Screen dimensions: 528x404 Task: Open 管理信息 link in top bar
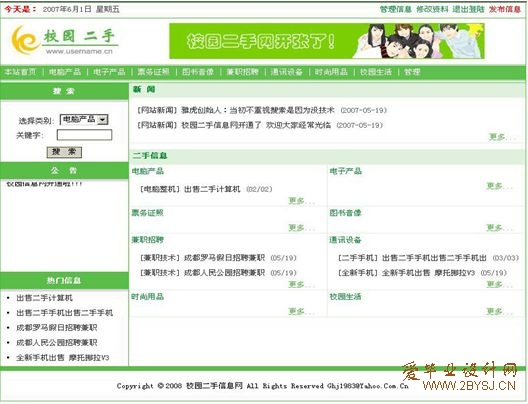[396, 9]
